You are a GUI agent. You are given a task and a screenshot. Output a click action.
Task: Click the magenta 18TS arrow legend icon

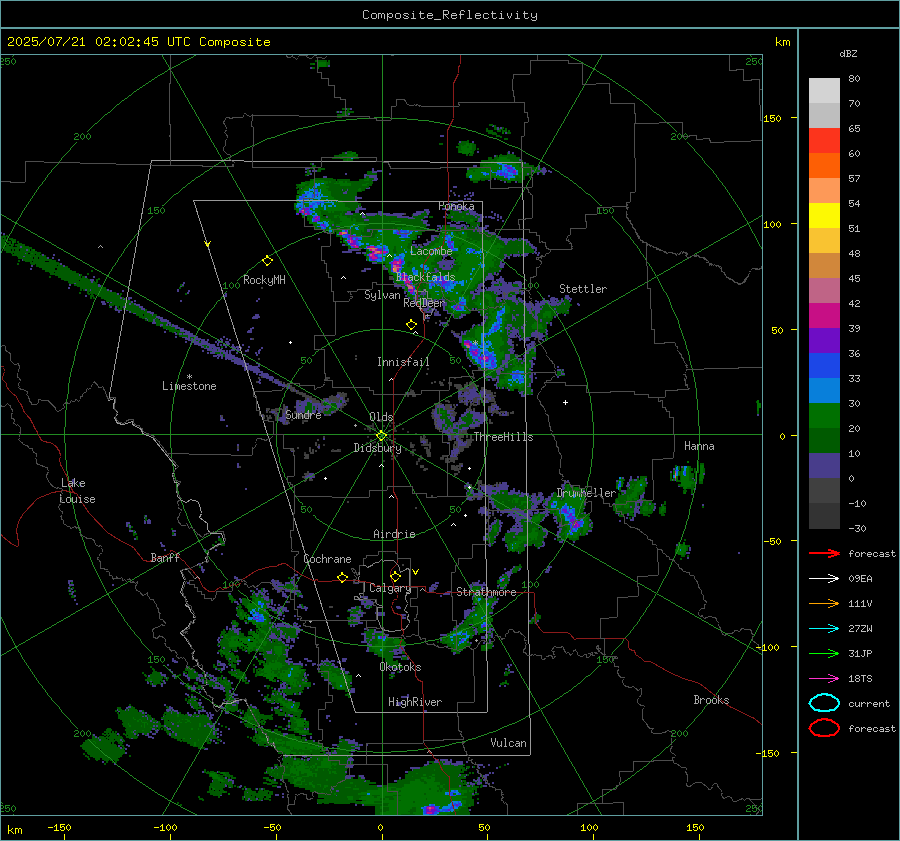[x=824, y=679]
